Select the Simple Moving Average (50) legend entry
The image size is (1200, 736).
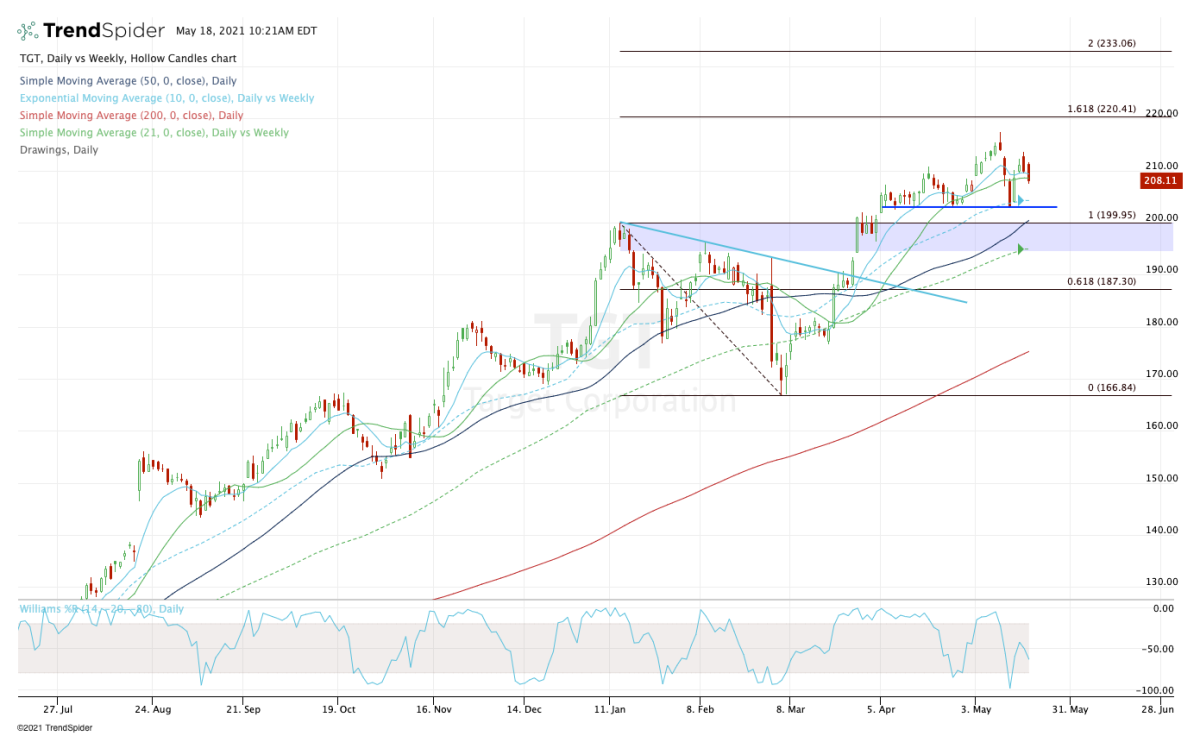tap(128, 81)
